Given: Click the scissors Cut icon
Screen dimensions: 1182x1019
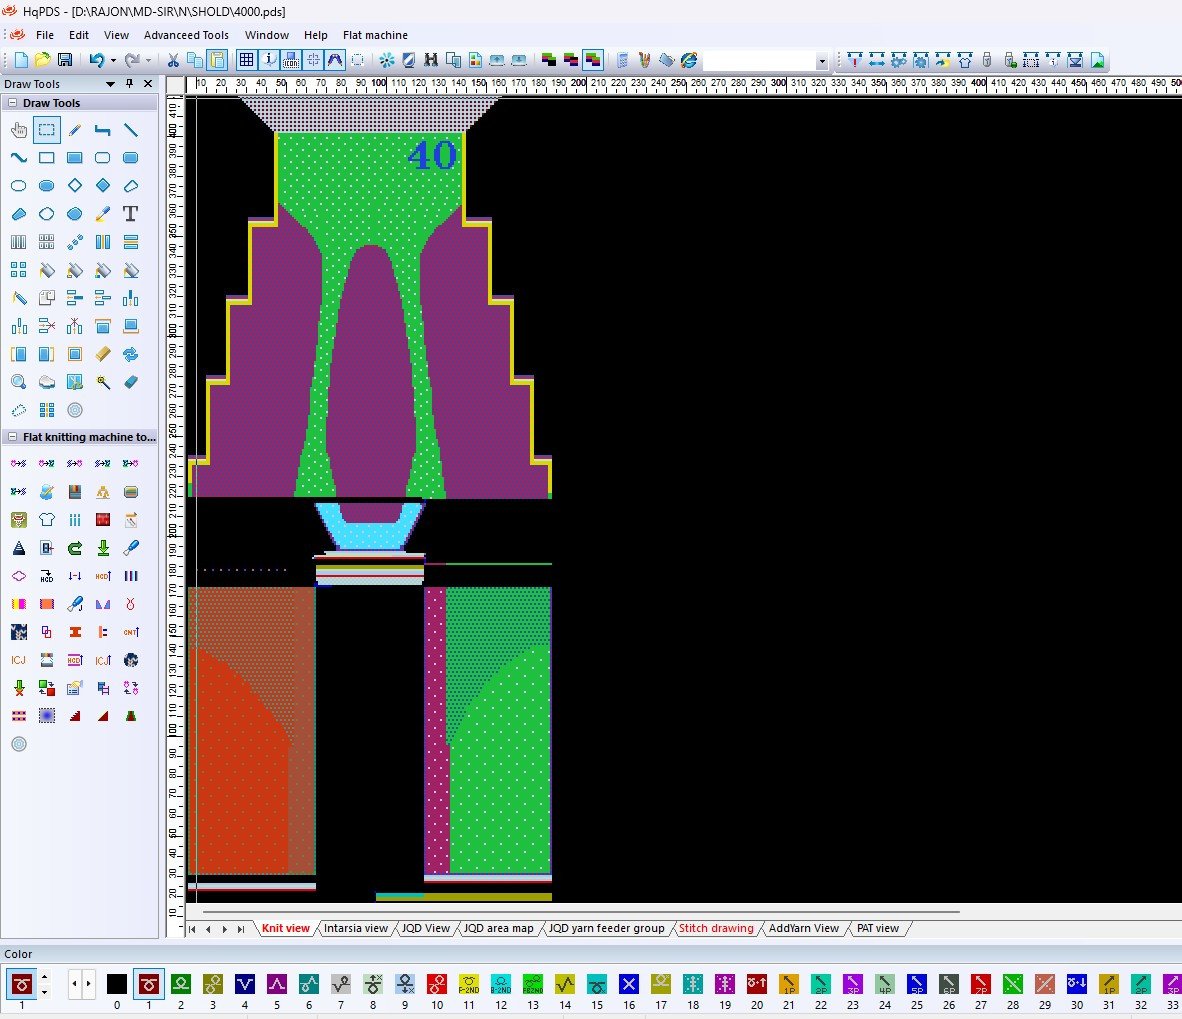Looking at the screenshot, I should click(173, 60).
